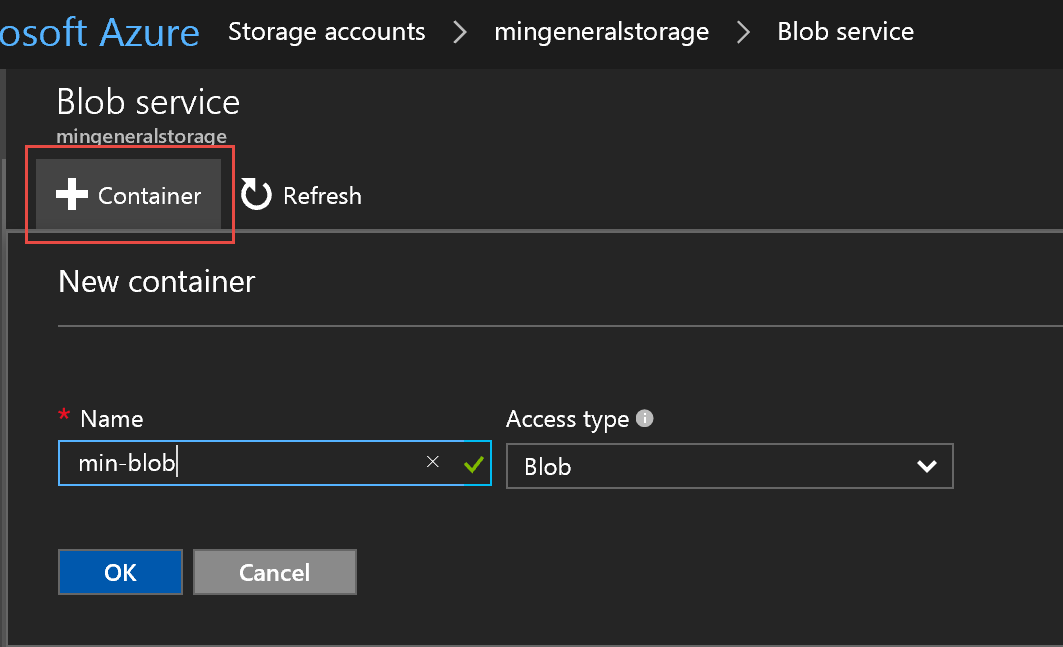The image size is (1063, 647).
Task: Confirm container creation with OK
Action: pos(120,572)
